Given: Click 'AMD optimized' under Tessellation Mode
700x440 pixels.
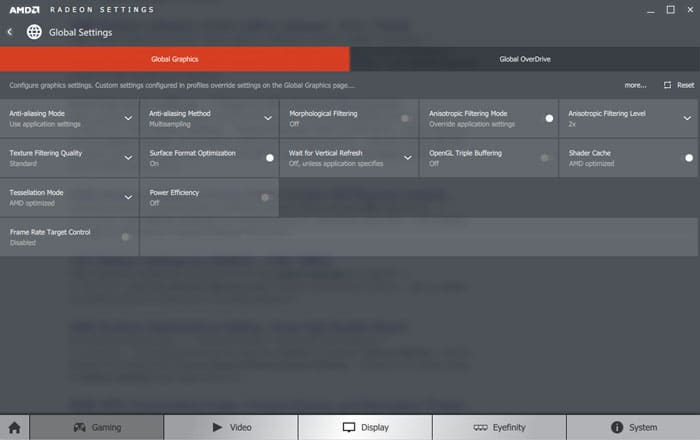Looking at the screenshot, I should click(x=32, y=203).
